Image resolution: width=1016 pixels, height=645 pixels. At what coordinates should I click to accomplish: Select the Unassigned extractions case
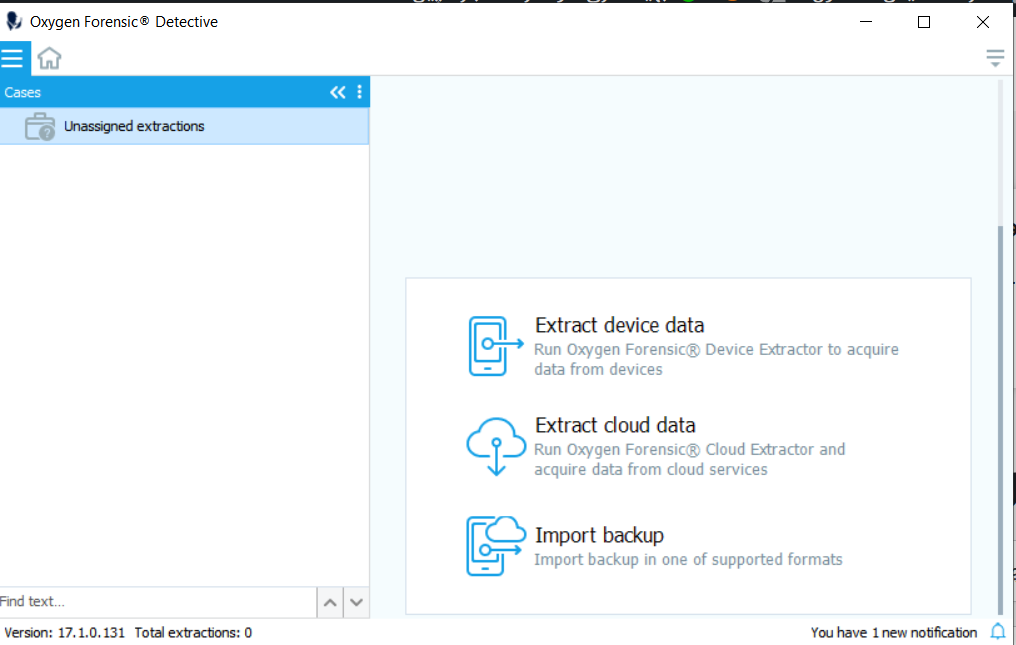tap(185, 126)
